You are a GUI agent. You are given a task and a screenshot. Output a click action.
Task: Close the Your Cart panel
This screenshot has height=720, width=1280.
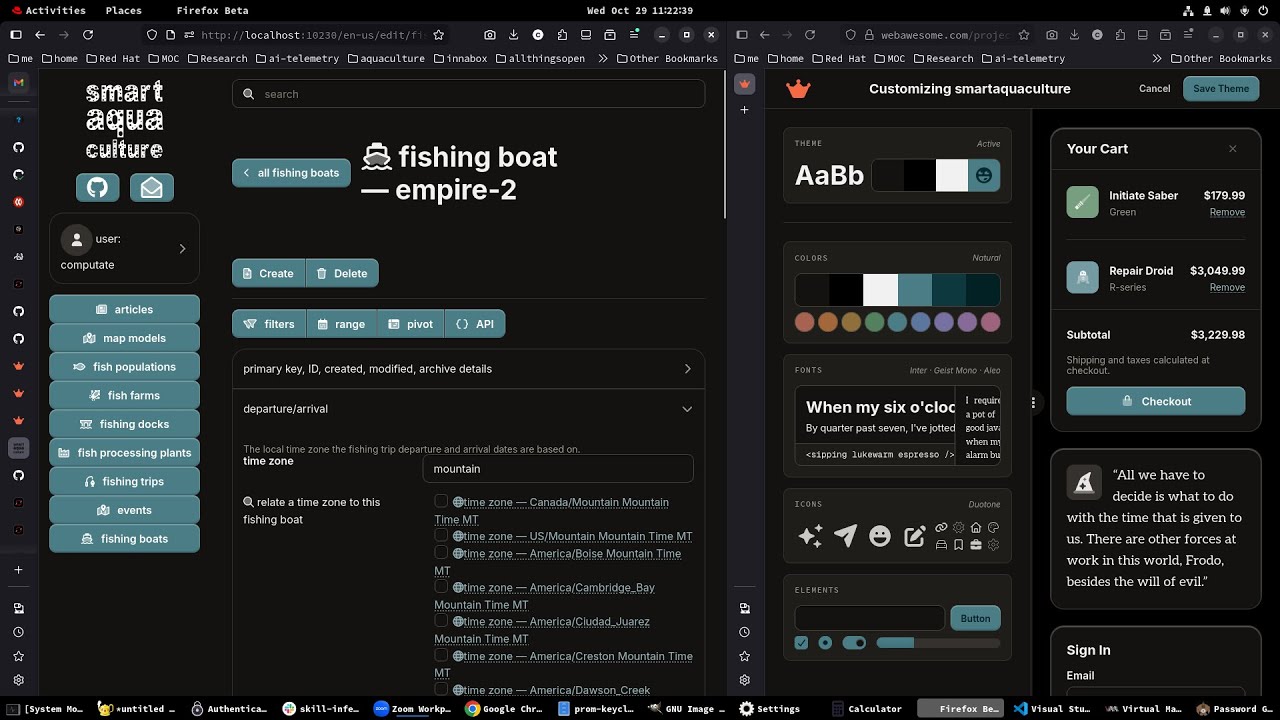tap(1232, 149)
